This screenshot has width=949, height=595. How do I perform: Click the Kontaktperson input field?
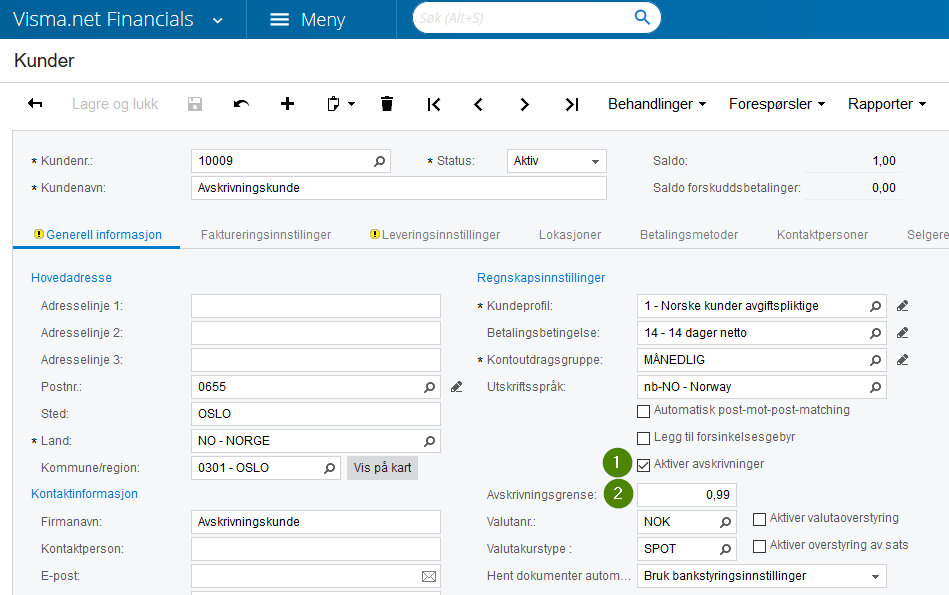[x=316, y=549]
